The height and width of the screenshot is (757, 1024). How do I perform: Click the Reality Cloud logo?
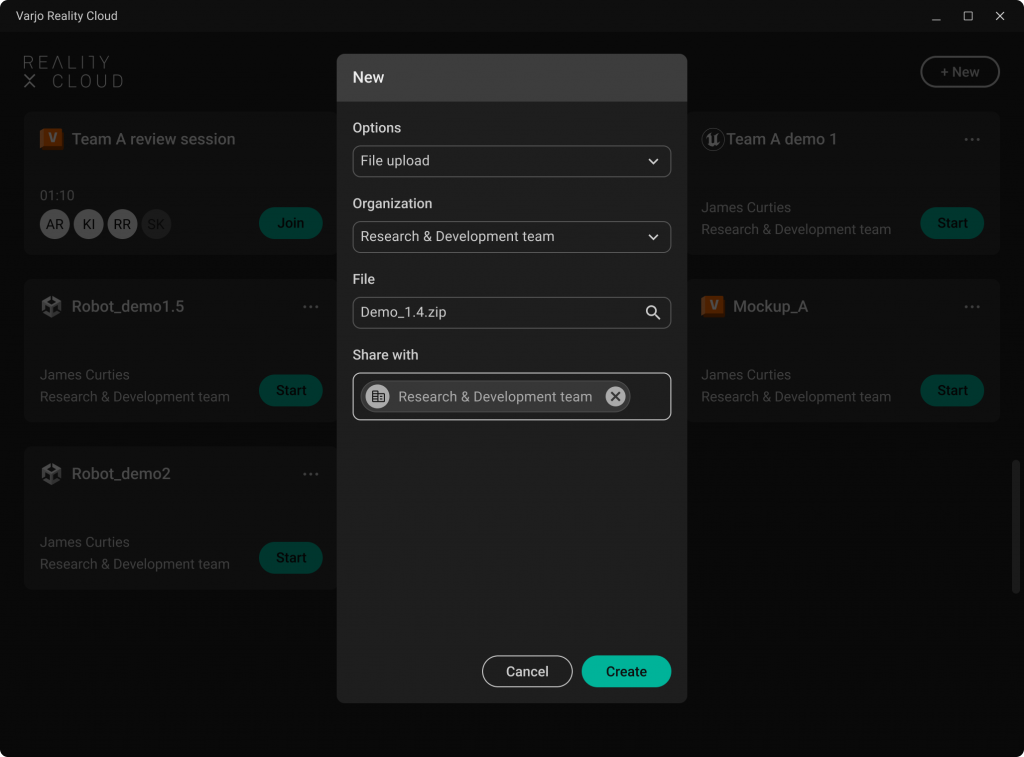(x=73, y=72)
